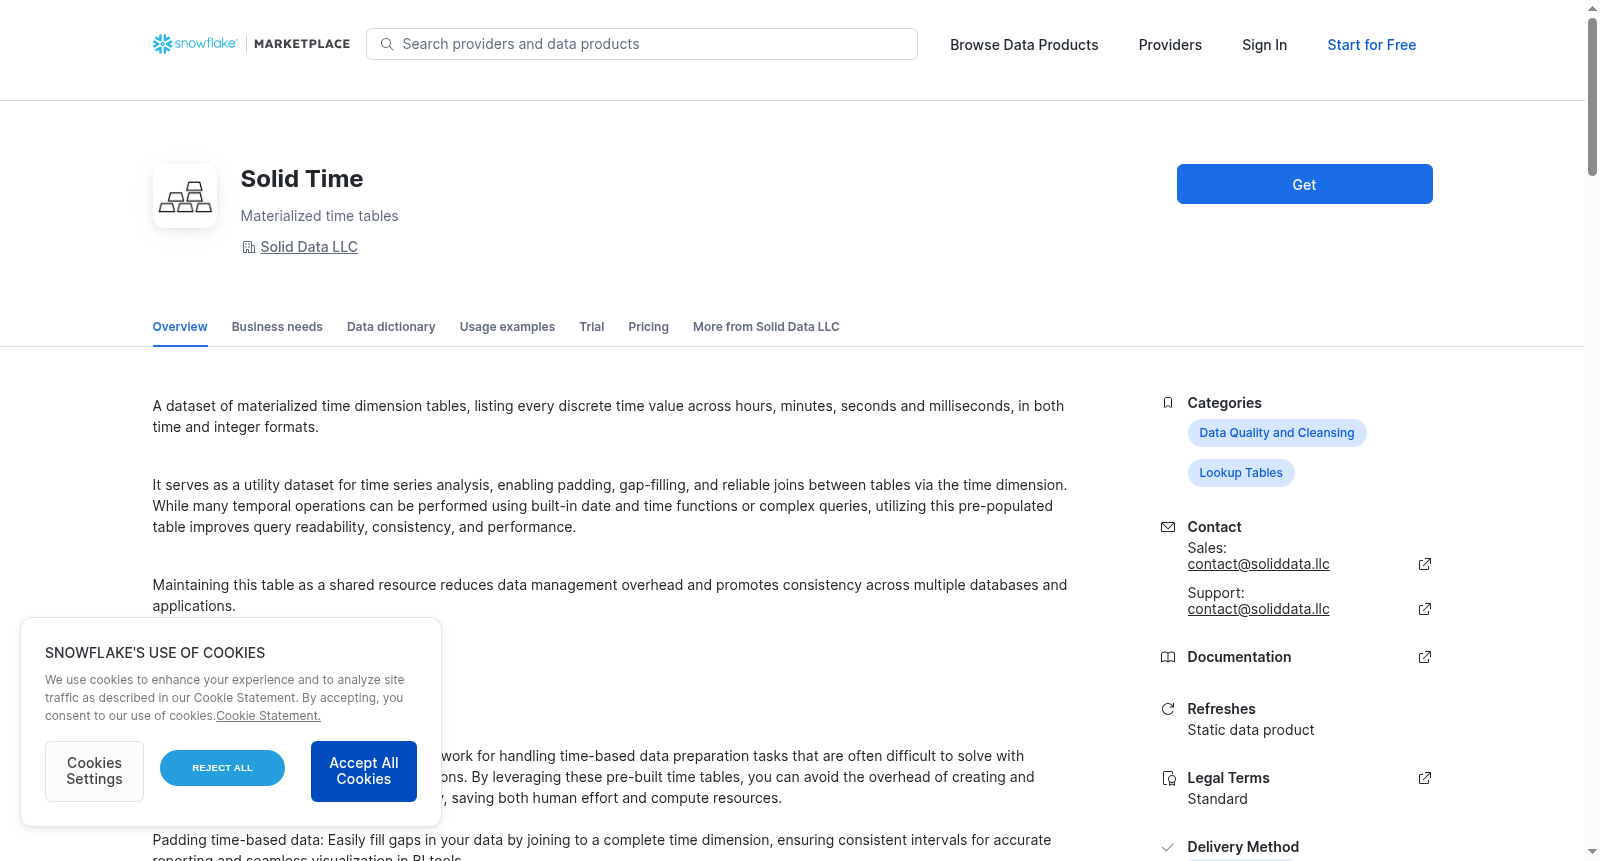Screen dimensions: 1600x861
Task: Open the Data dictionary tab
Action: 391,327
